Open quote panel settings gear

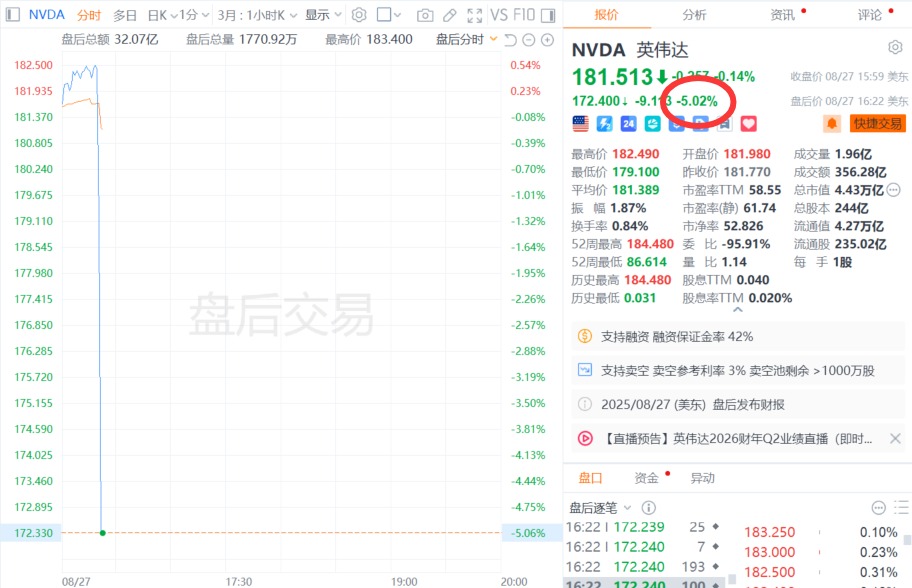click(x=895, y=47)
